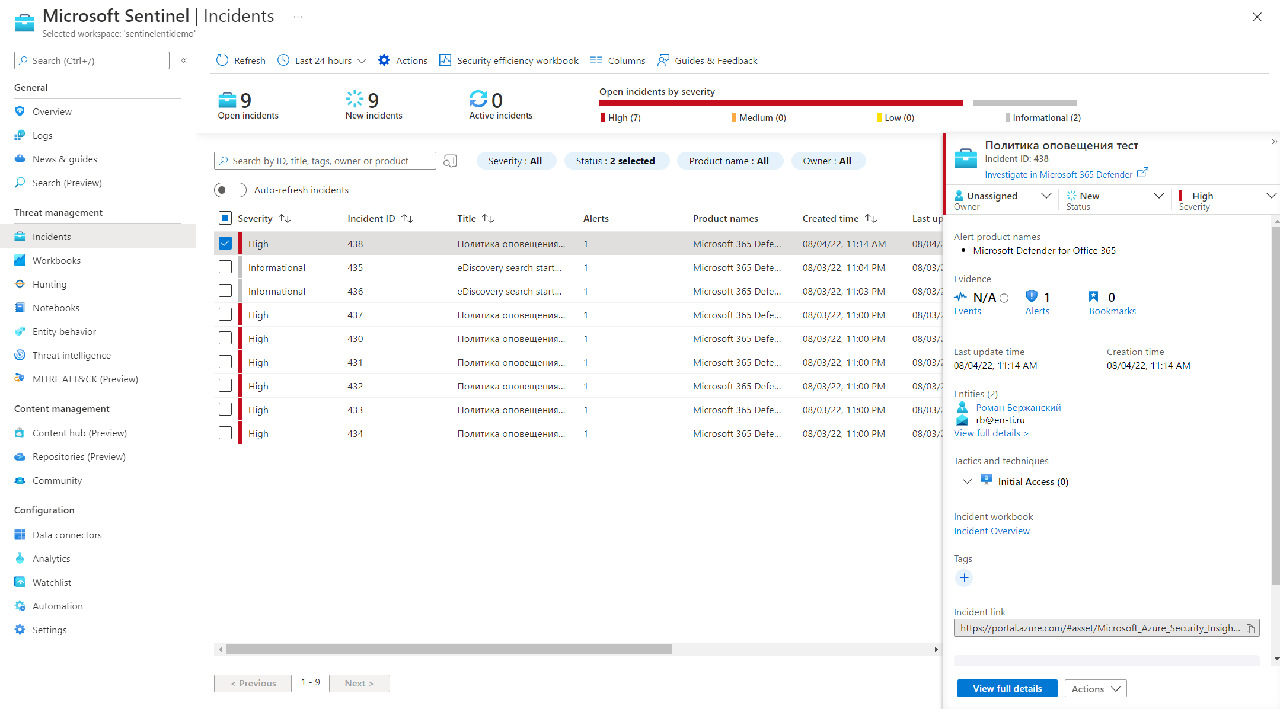Open the Actions dropdown beside View full details

[1095, 688]
